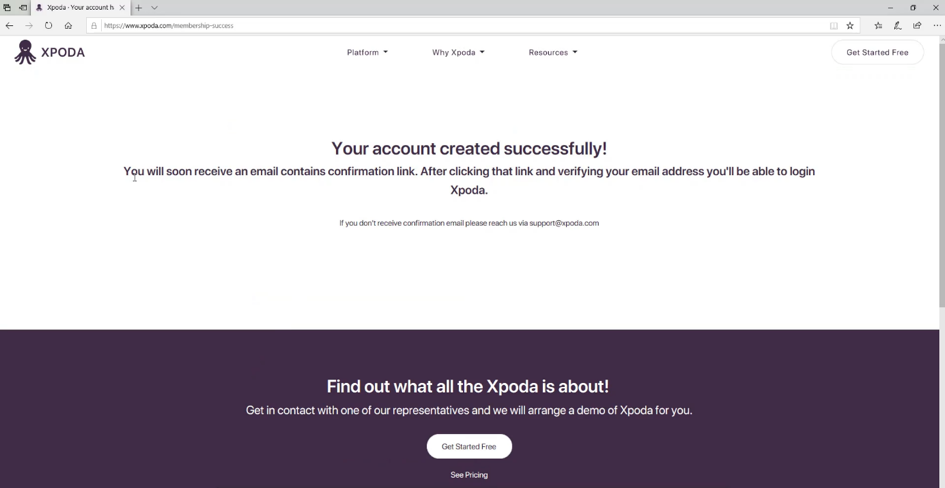
Task: Select the Xpoda account browser tab
Action: [80, 8]
